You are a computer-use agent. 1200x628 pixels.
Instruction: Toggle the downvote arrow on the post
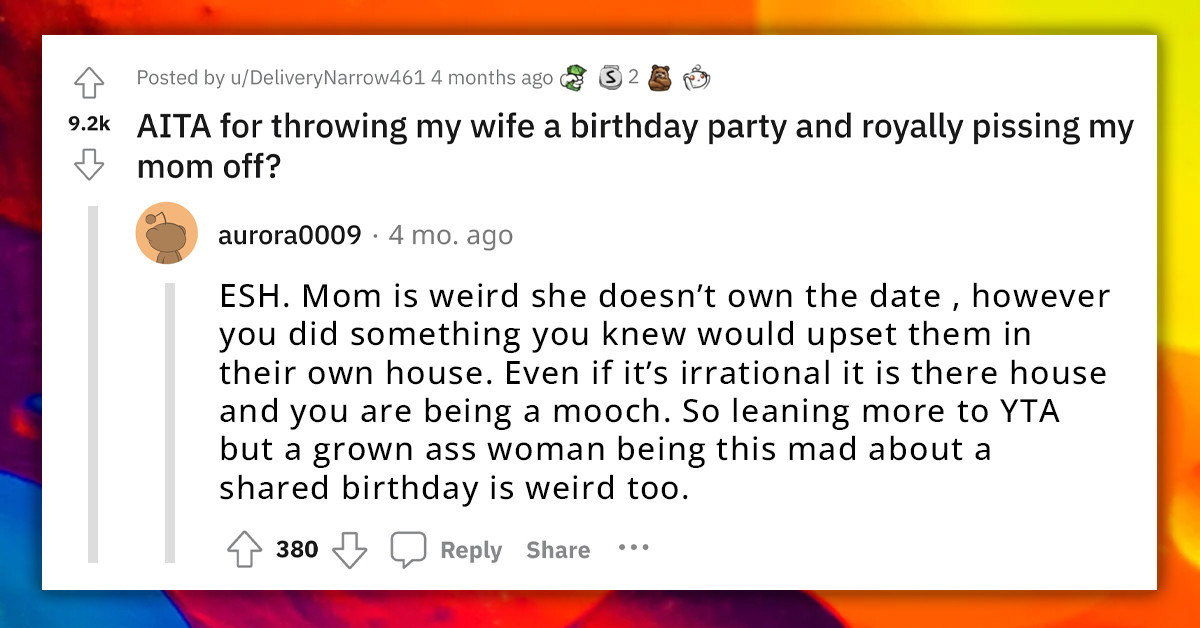[88, 166]
